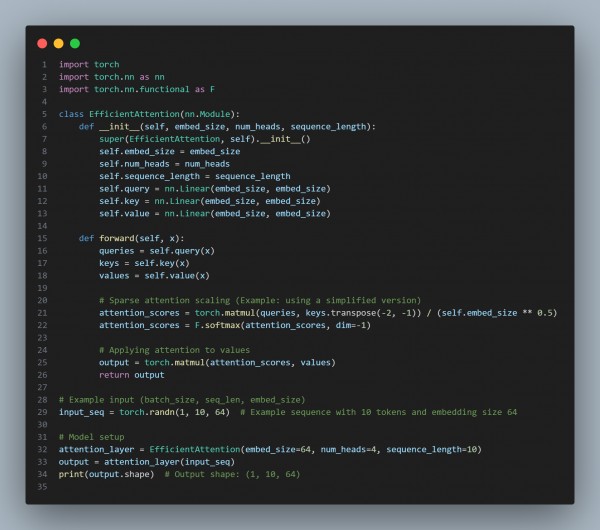The width and height of the screenshot is (600, 530).
Task: Click 'self.num_heads = num_heads' line
Action: point(165,164)
